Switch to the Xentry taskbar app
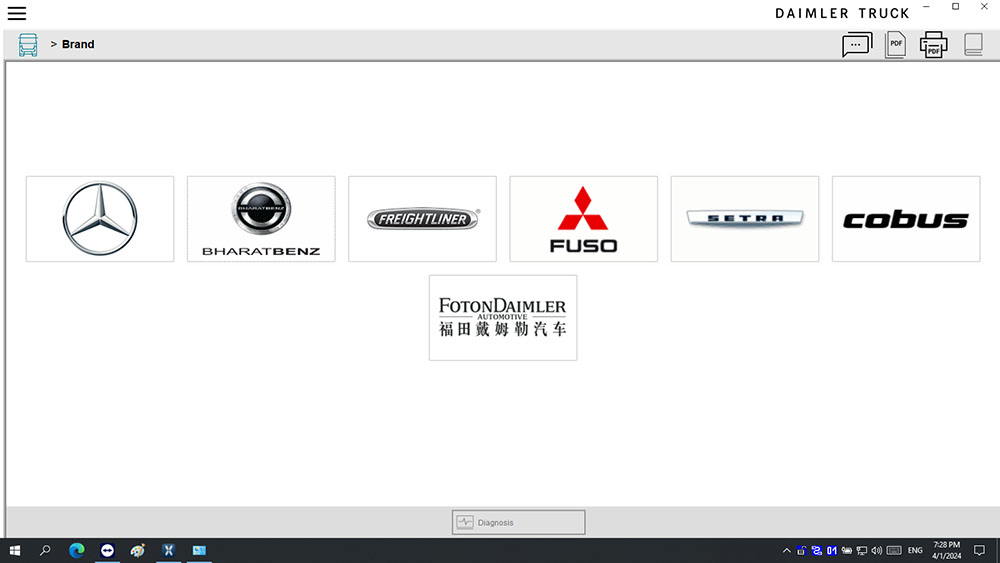 (168, 550)
